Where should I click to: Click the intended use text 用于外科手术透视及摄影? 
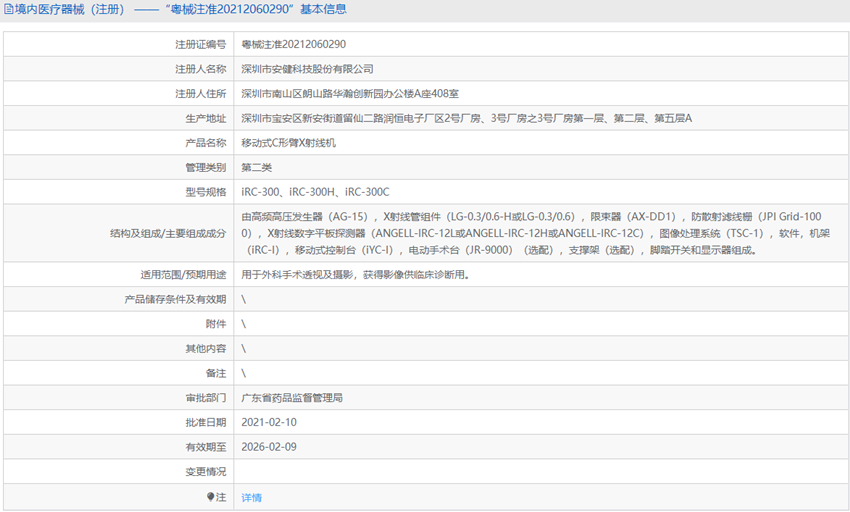click(x=355, y=274)
